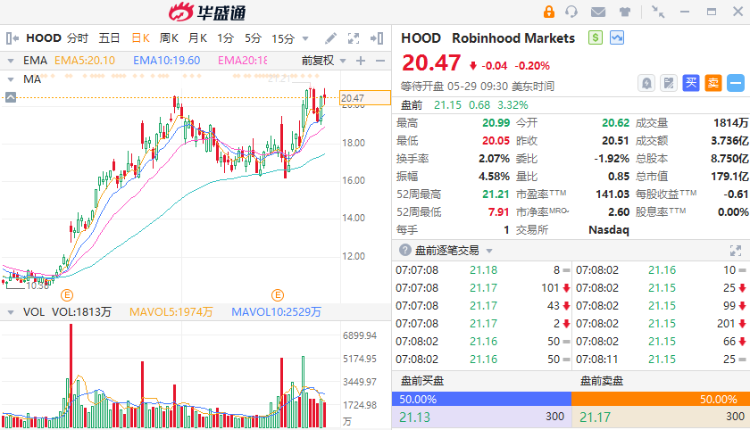750x430 pixels.
Task: Switch to the 周K weekly chart tab
Action: click(169, 38)
